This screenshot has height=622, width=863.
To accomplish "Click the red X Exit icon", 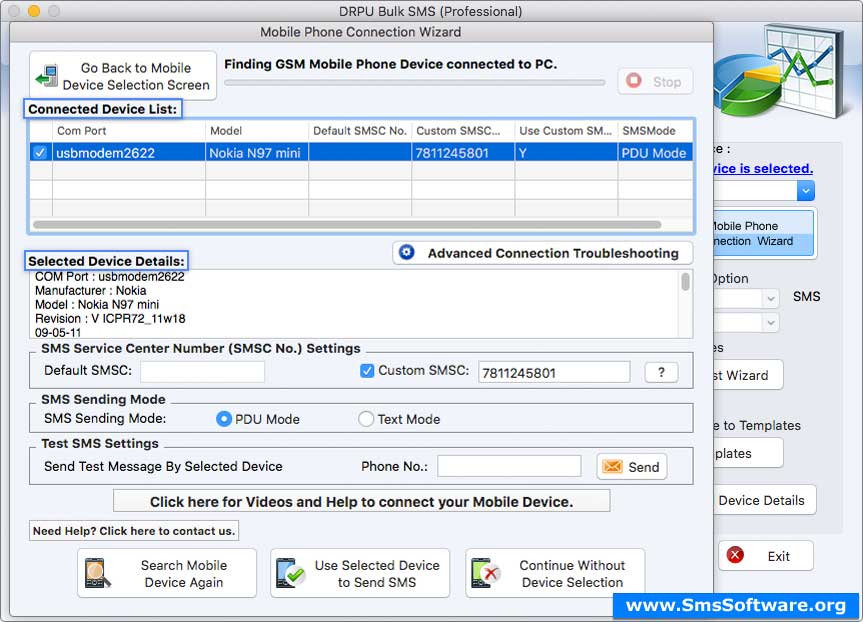I will coord(735,555).
